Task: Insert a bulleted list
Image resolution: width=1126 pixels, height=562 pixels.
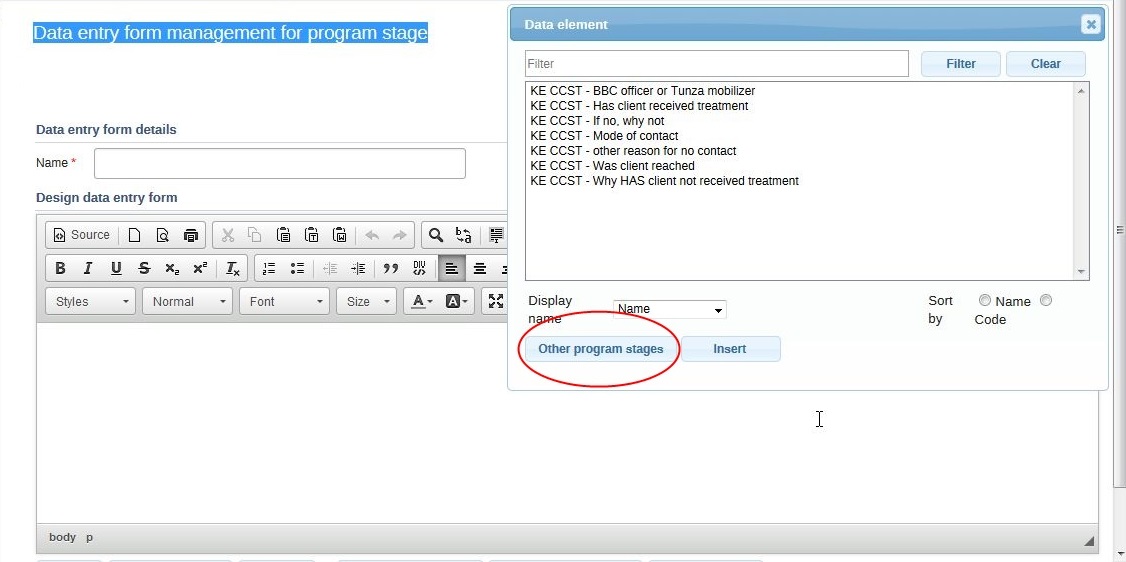Action: pyautogui.click(x=297, y=268)
